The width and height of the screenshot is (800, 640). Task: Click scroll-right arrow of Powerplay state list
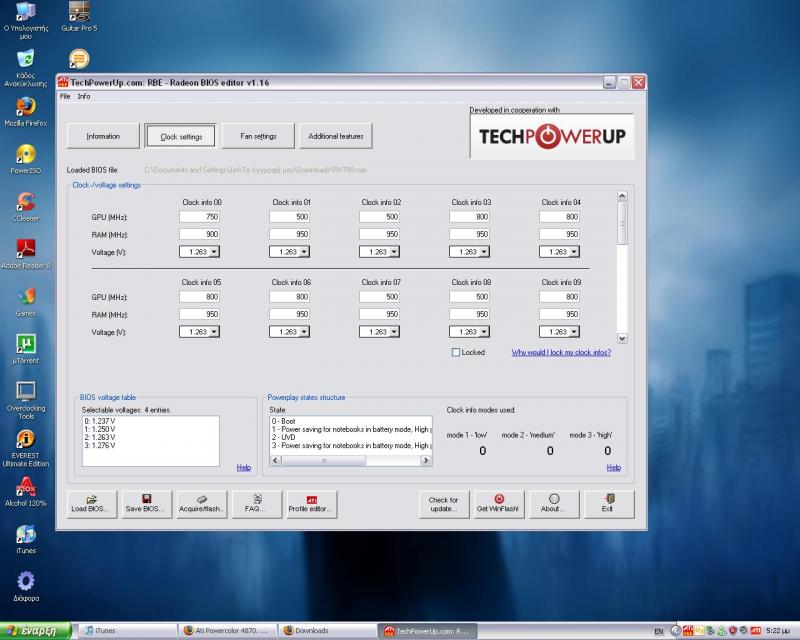[x=426, y=460]
